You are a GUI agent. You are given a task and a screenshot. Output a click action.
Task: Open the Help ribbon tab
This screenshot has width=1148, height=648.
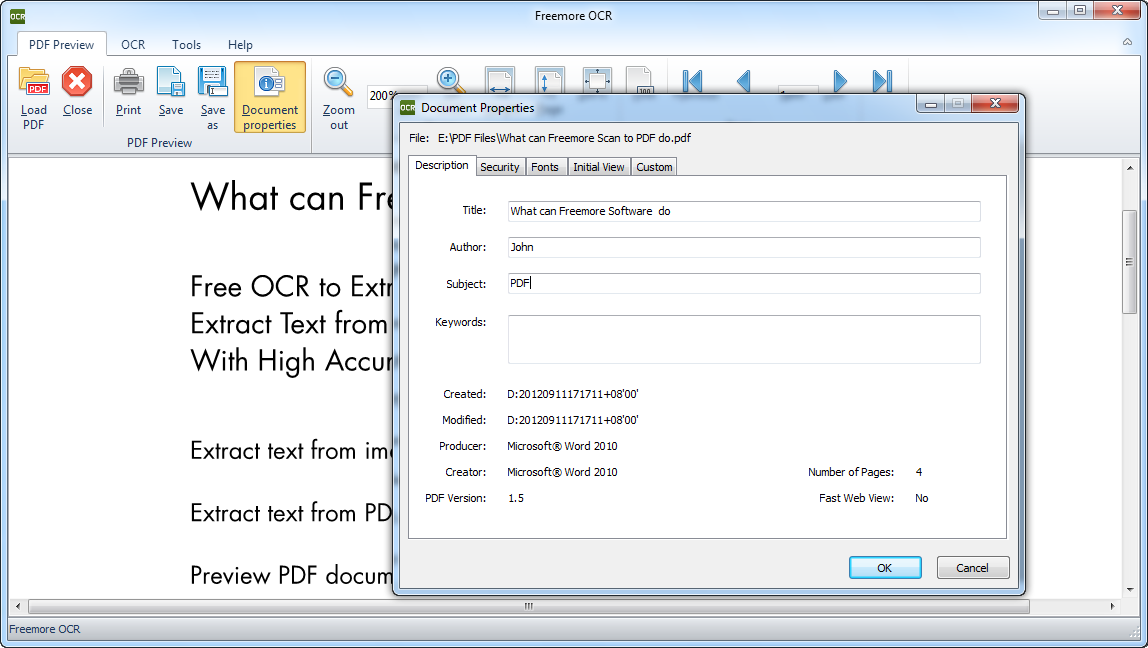(x=240, y=45)
